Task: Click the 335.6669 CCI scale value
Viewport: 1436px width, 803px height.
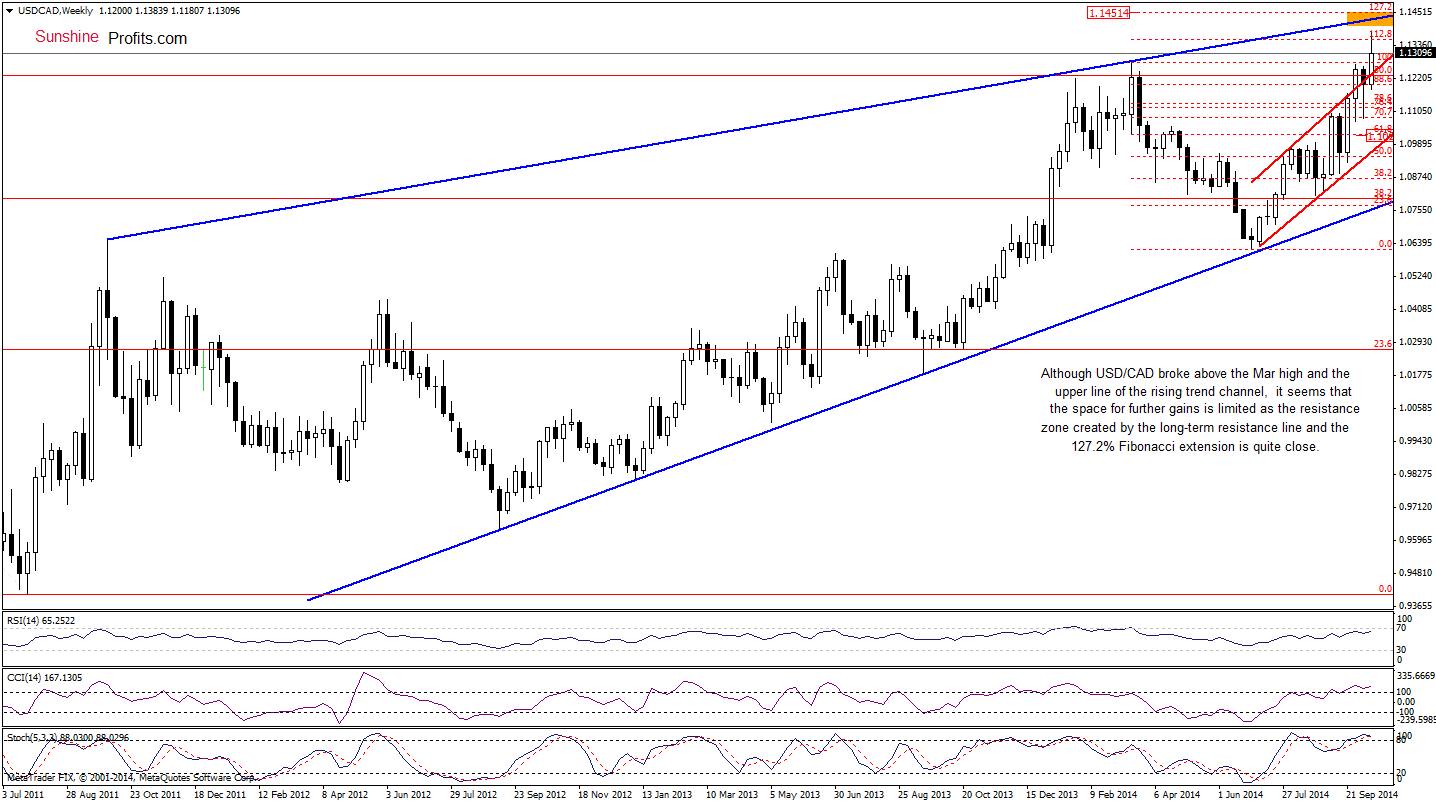Action: (1414, 675)
